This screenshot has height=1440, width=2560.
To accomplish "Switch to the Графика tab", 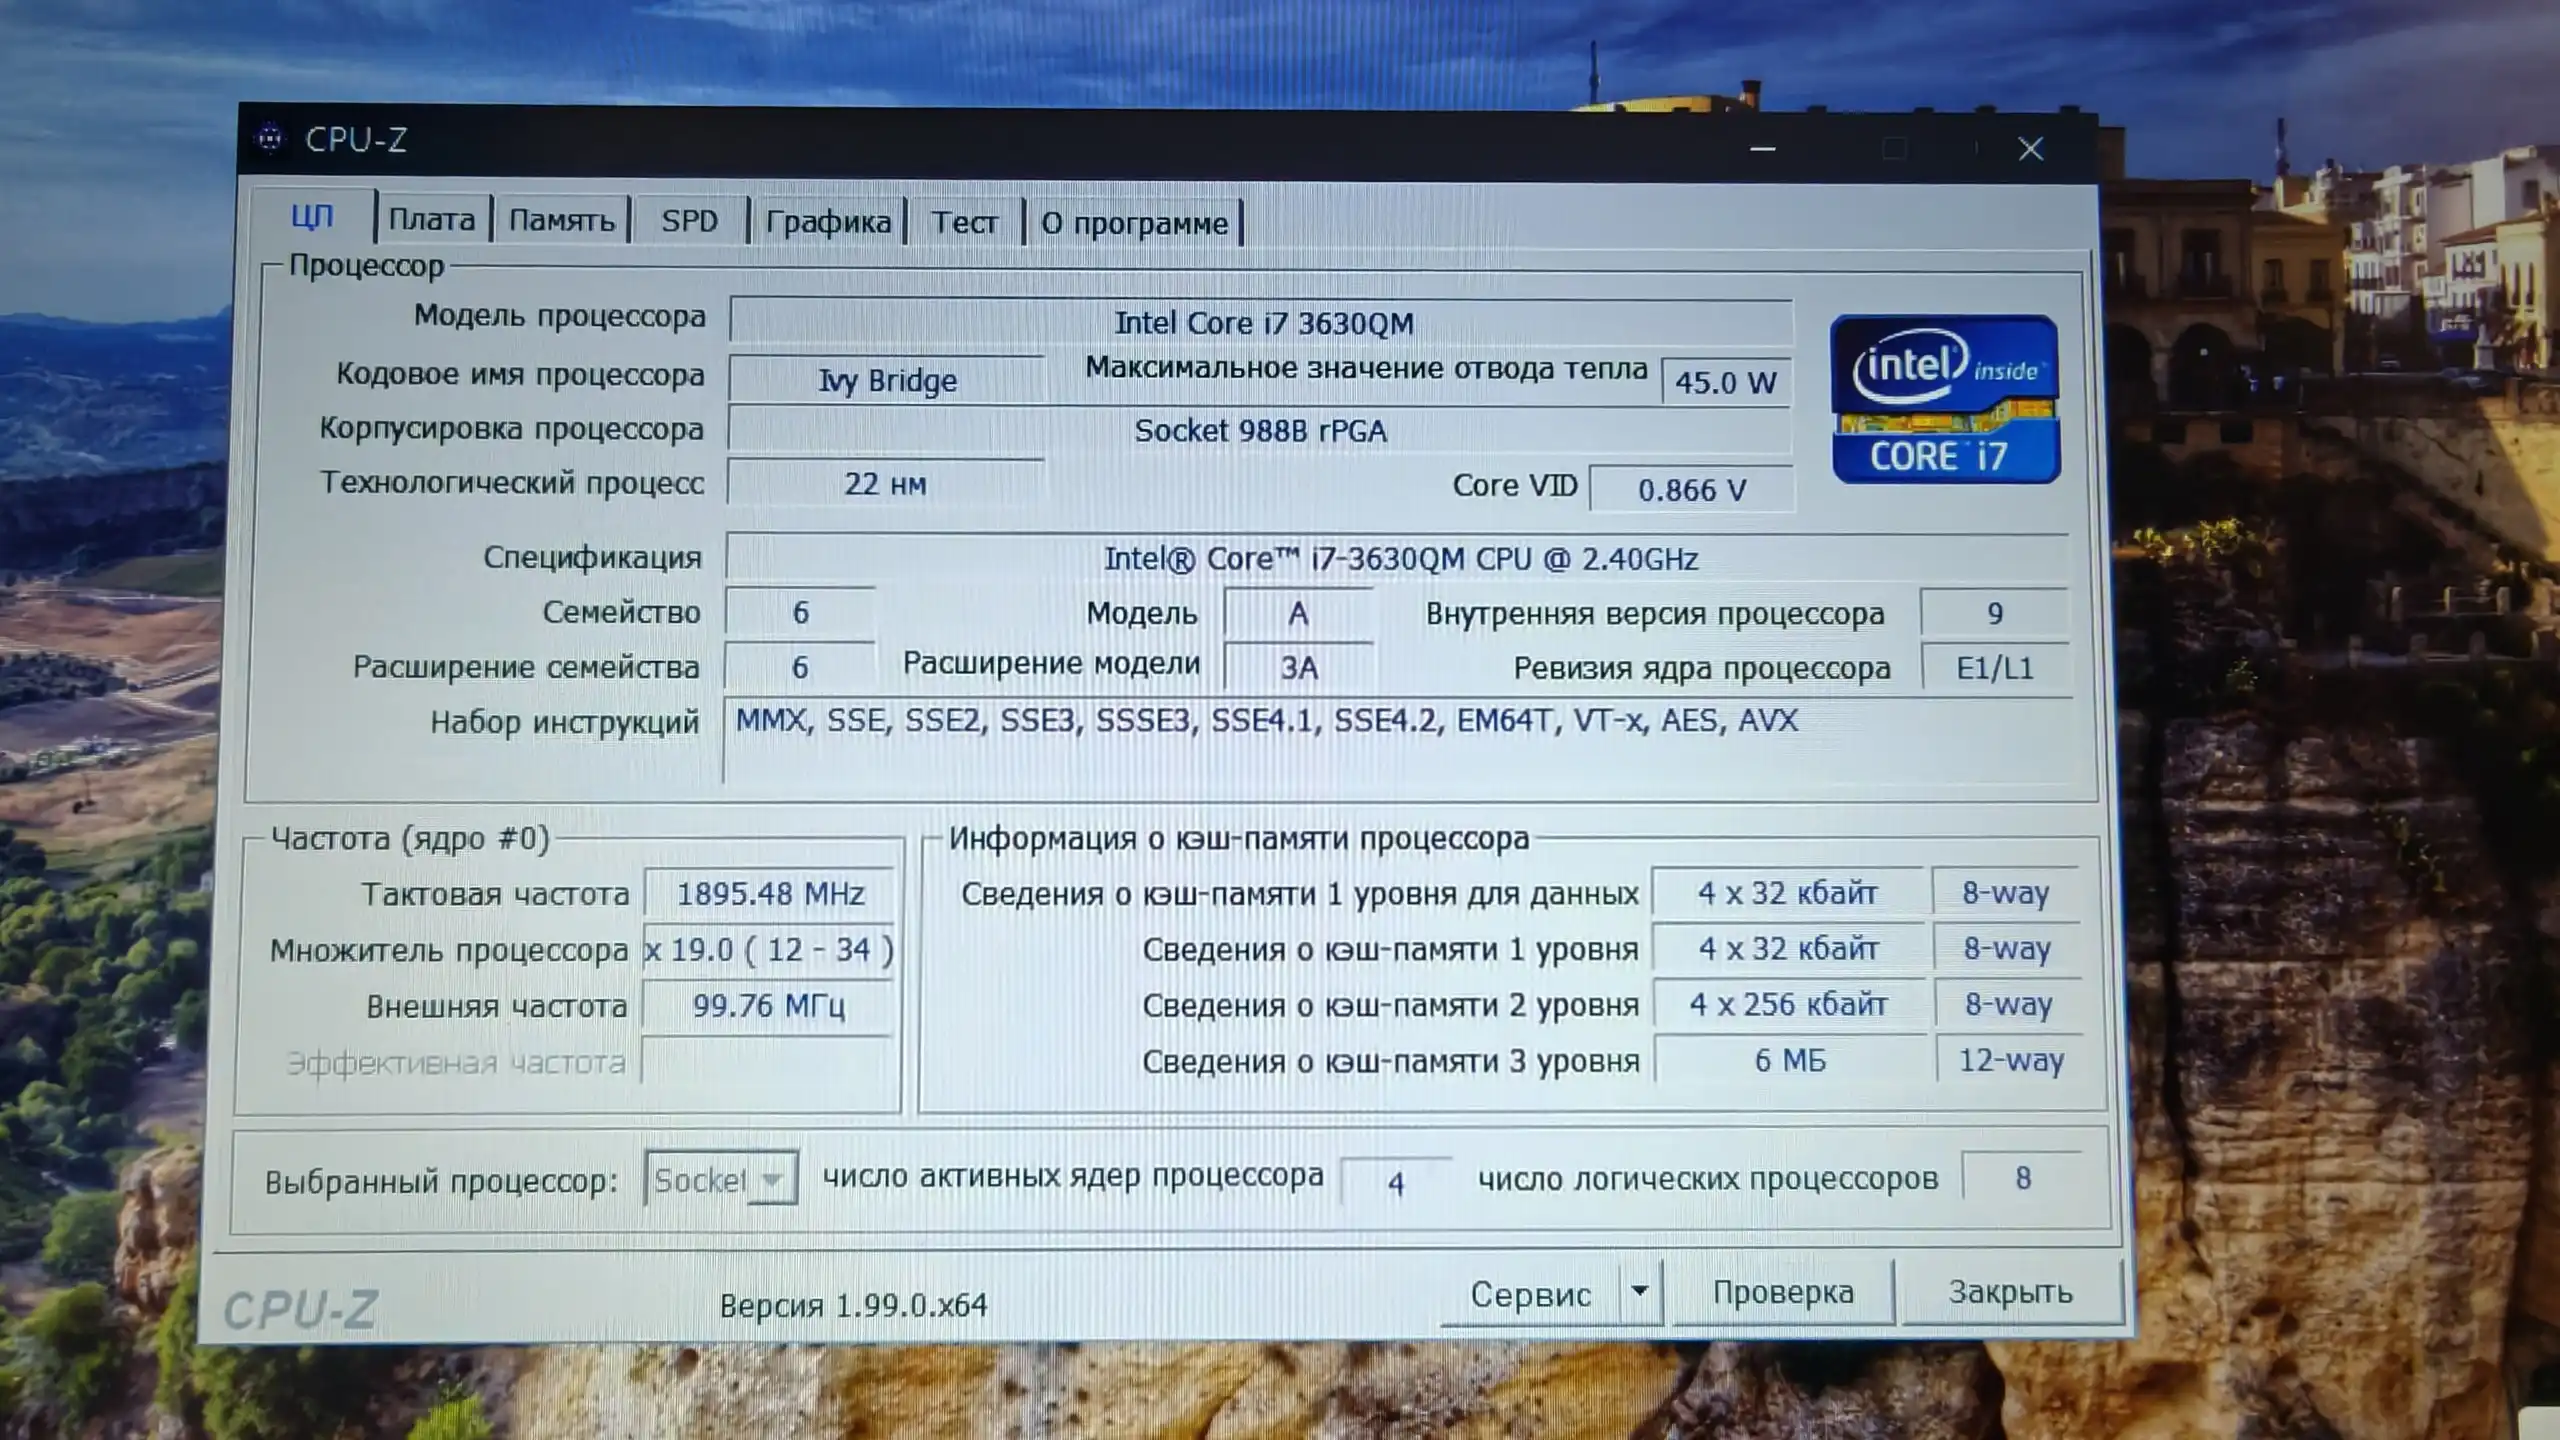I will (x=828, y=221).
